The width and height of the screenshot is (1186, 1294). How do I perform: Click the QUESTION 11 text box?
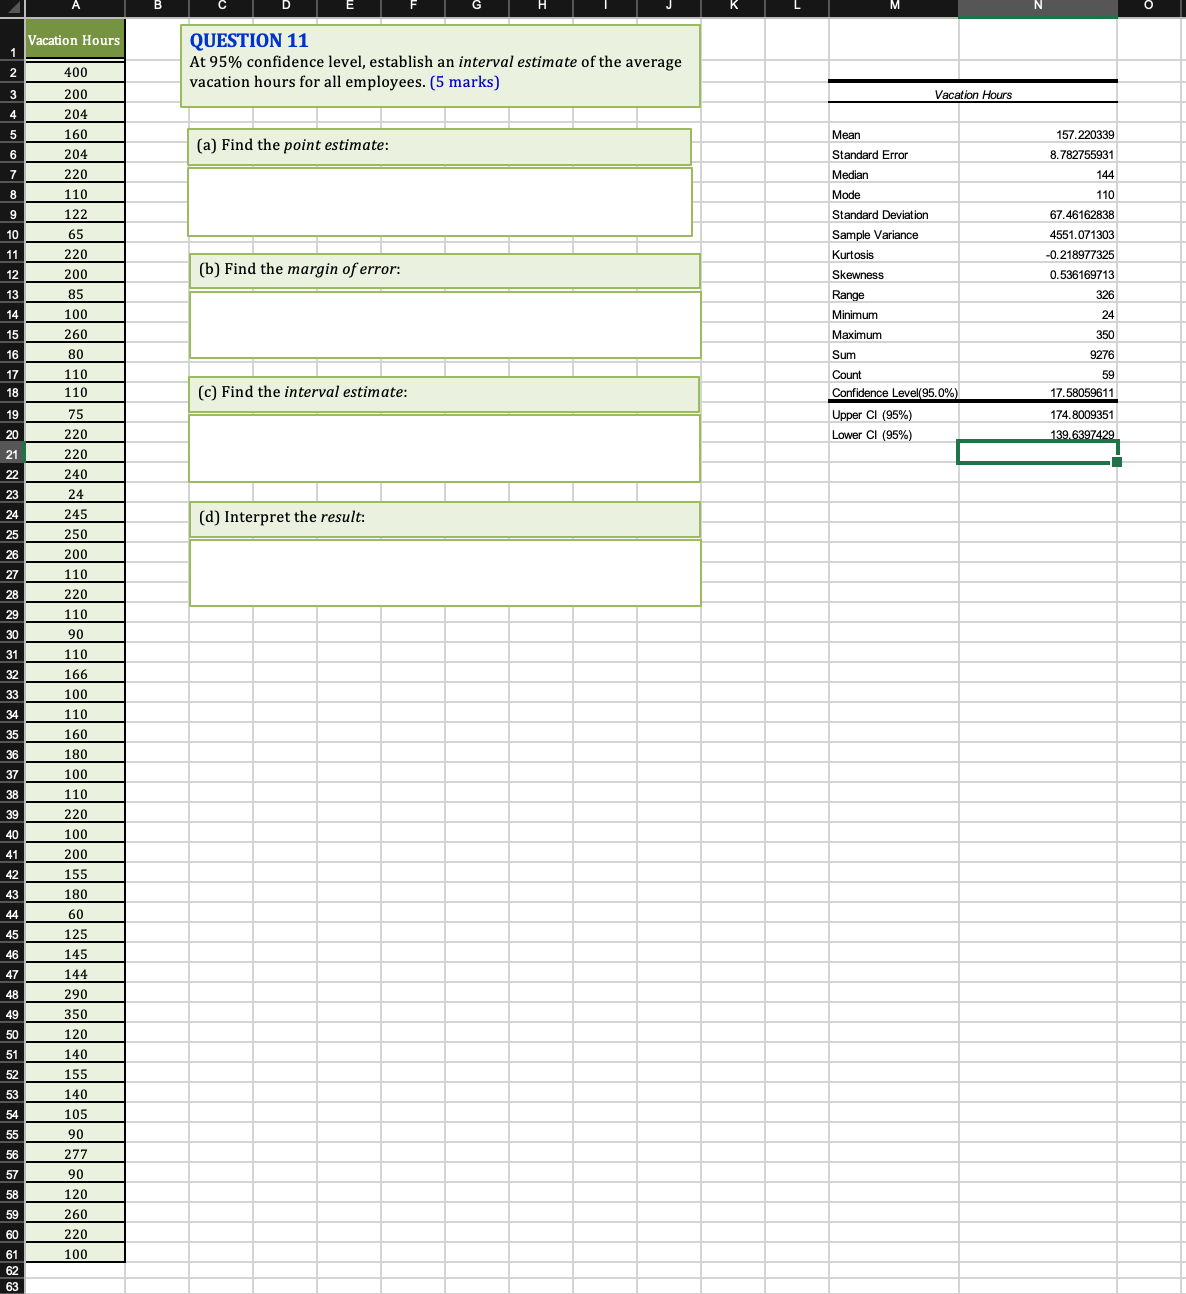coord(441,66)
